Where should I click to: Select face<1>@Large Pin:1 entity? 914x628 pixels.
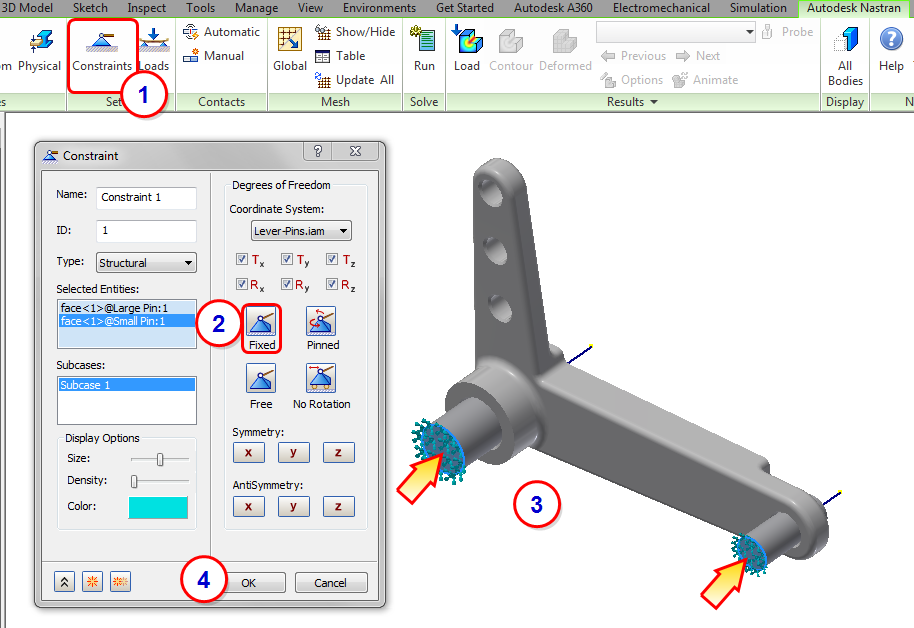(x=127, y=308)
